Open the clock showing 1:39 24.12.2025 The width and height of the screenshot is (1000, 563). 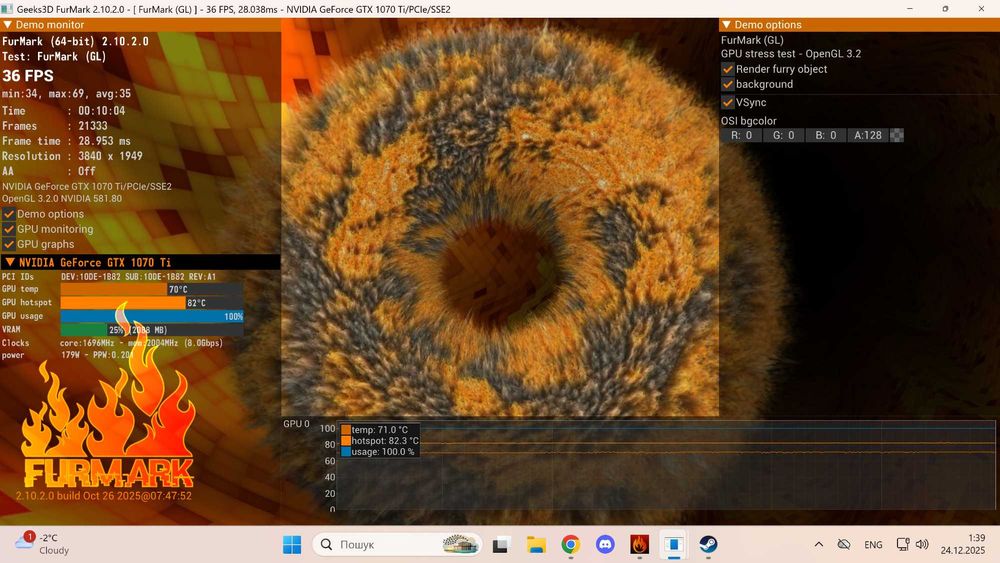pyautogui.click(x=963, y=544)
